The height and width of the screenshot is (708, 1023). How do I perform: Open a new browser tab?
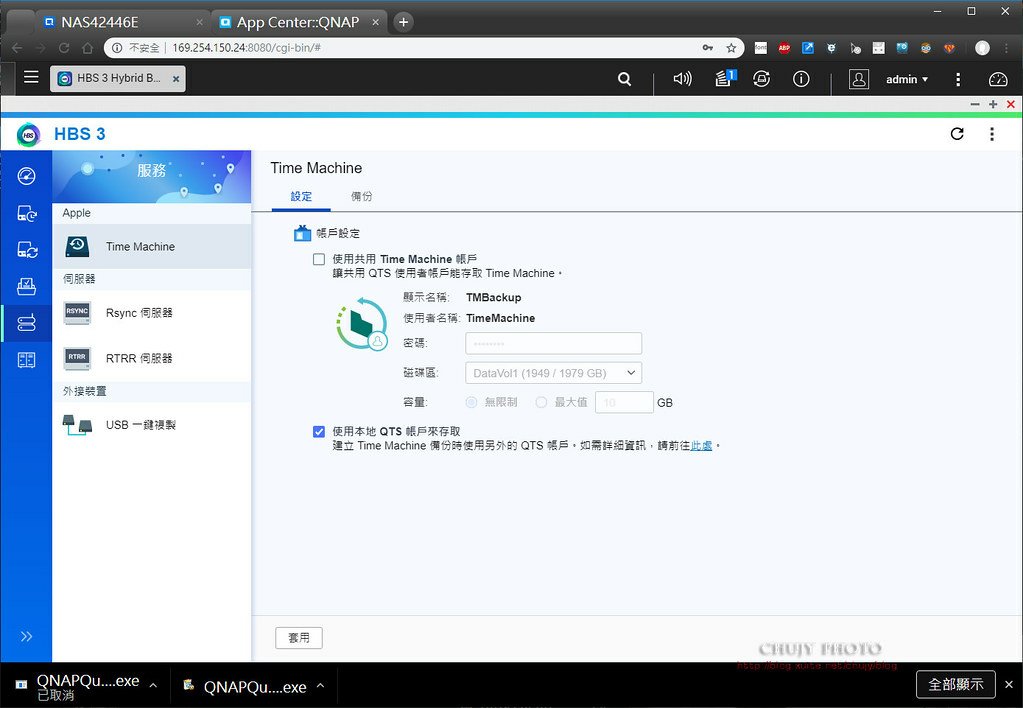click(403, 22)
